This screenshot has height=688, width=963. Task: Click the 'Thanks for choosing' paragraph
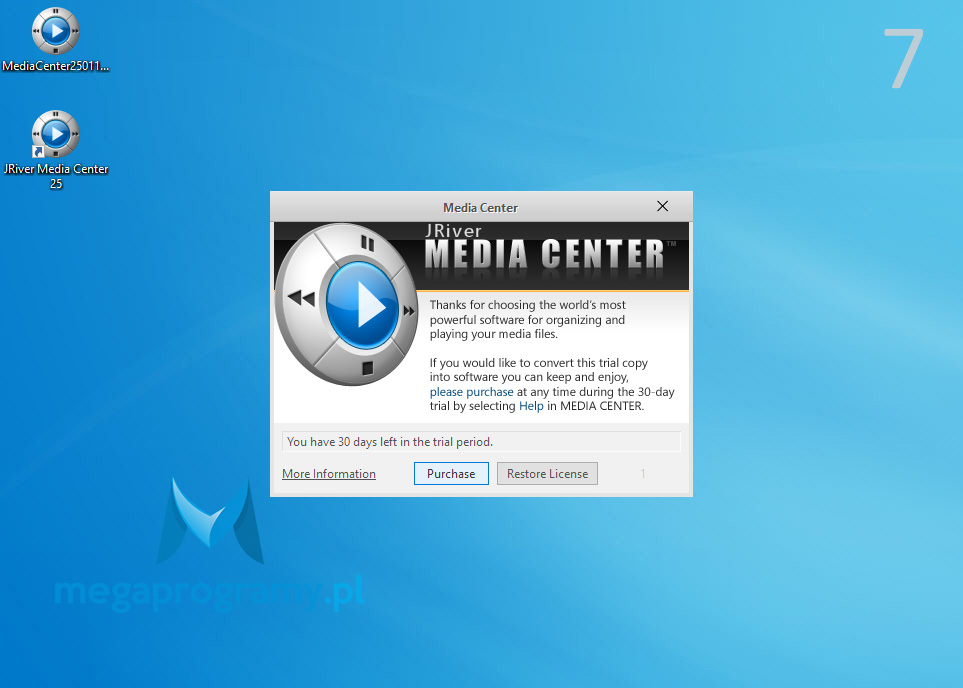[x=528, y=319]
